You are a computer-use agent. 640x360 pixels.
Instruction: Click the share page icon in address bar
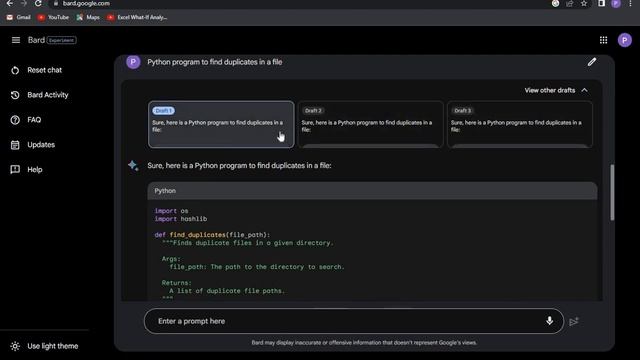click(x=569, y=3)
